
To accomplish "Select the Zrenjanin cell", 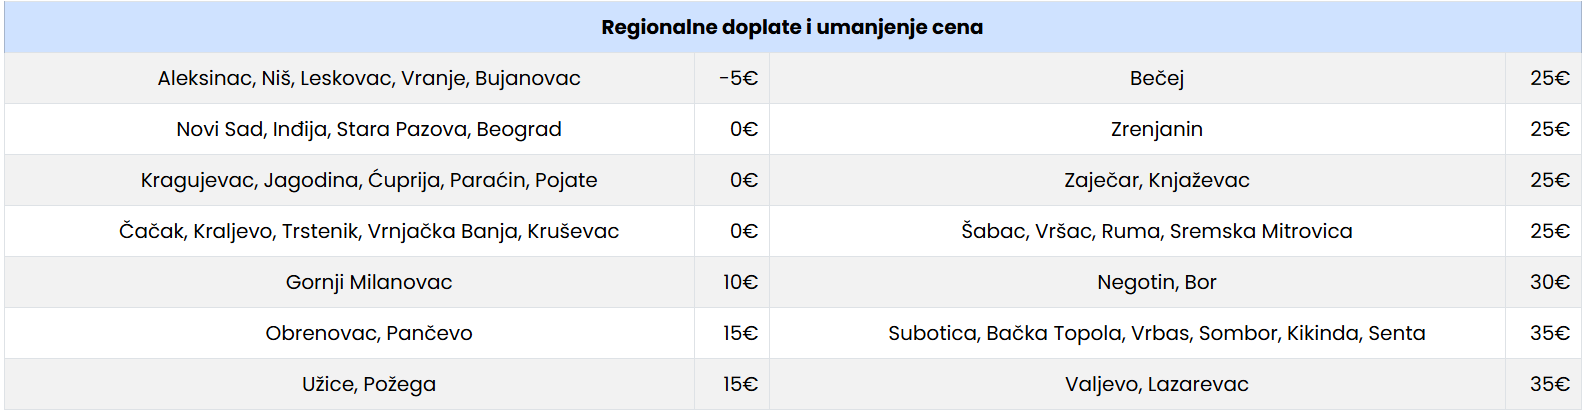I will 1157,129.
